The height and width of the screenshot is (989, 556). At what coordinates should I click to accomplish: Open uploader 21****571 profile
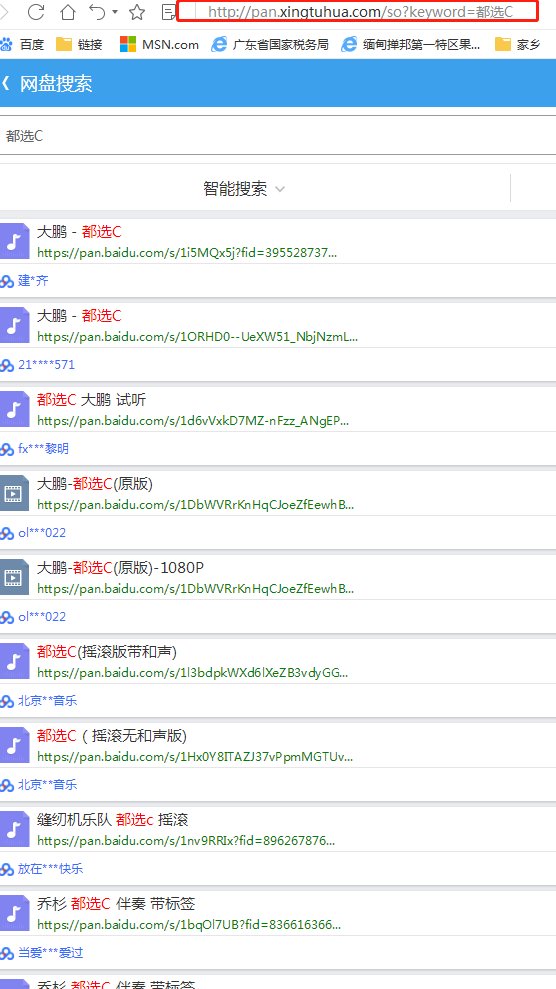pyautogui.click(x=47, y=365)
